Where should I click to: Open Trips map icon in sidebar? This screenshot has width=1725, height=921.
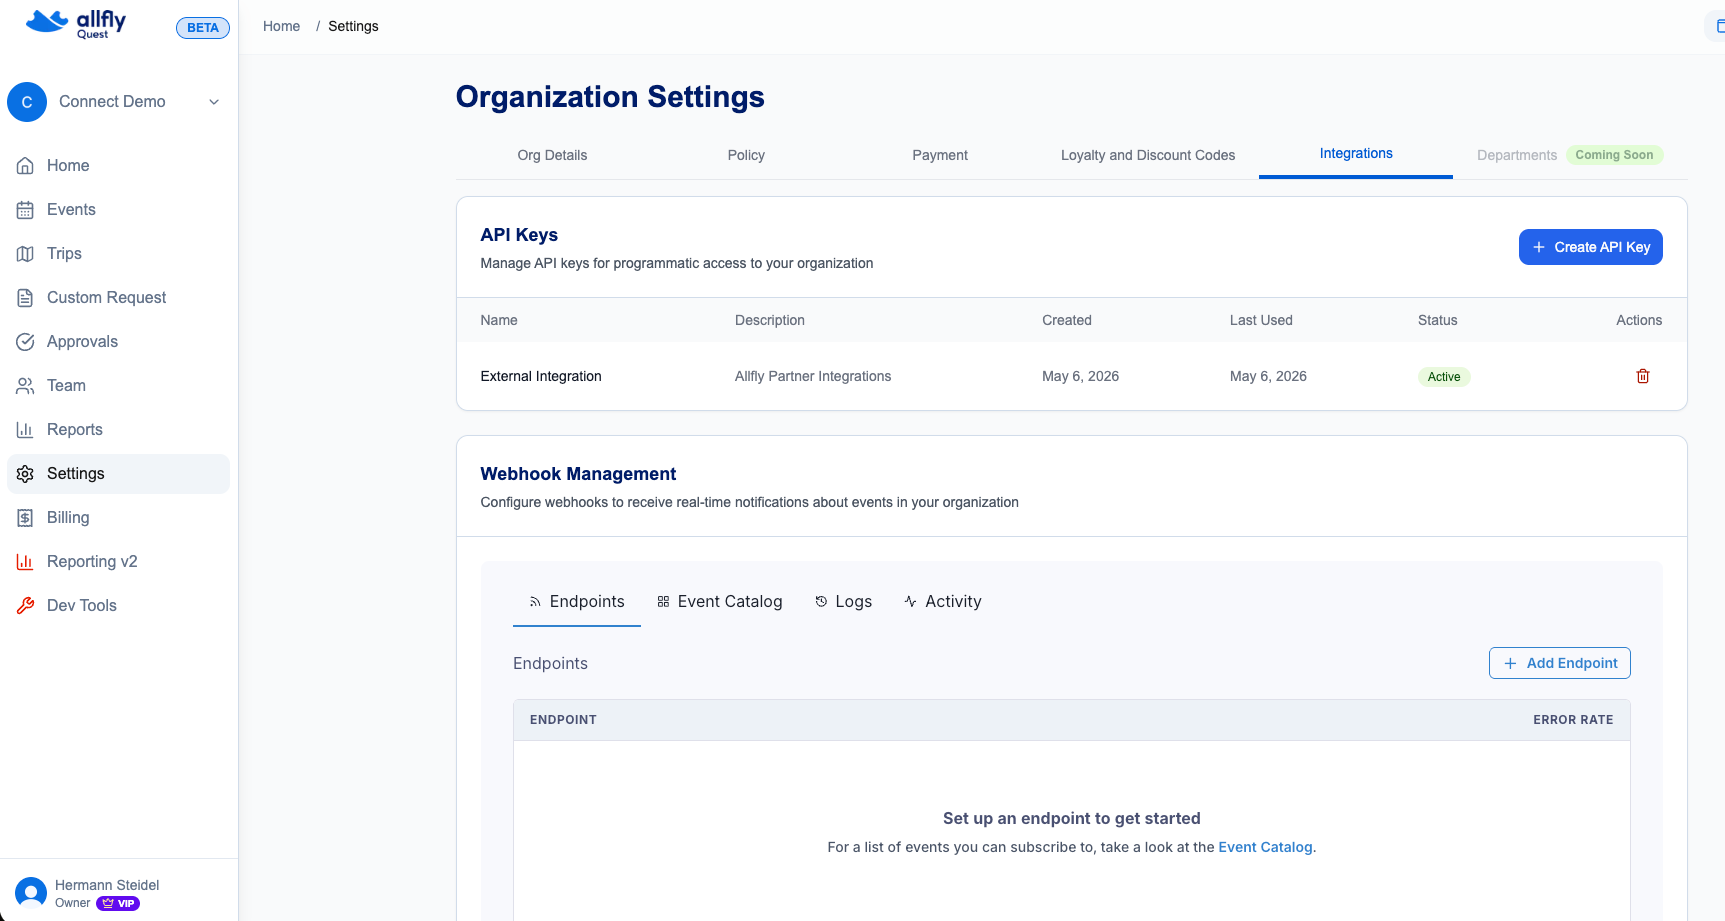point(26,254)
